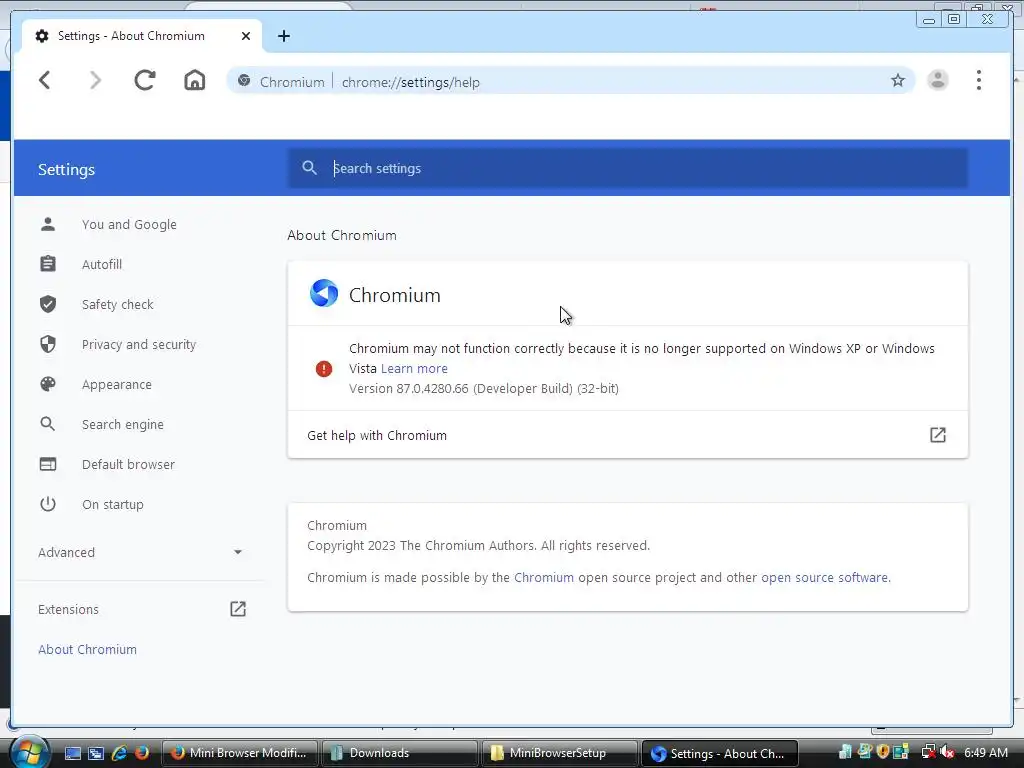1024x768 pixels.
Task: Click the Firefox quick launch icon
Action: click(142, 753)
